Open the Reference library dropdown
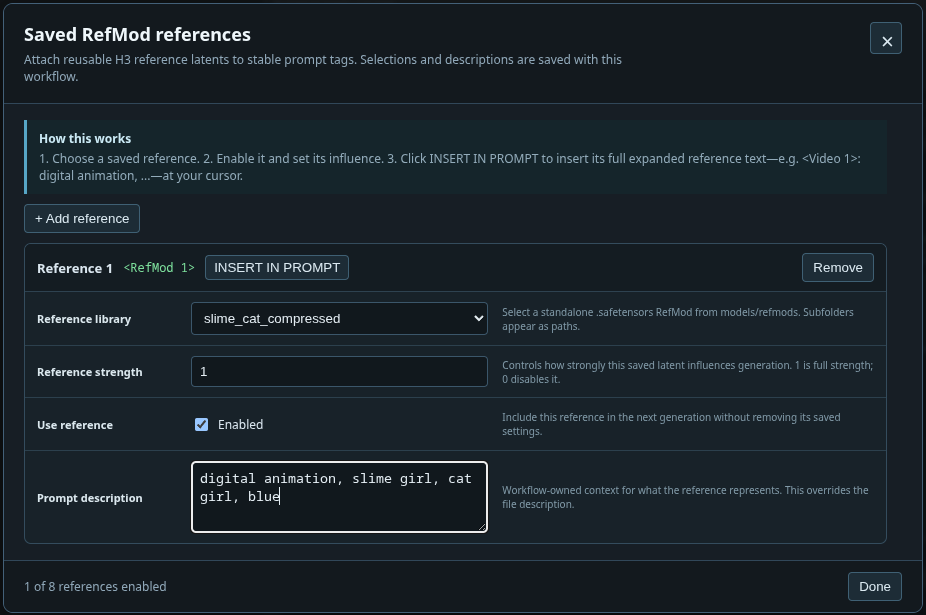Viewport: 926px width, 615px height. [339, 318]
